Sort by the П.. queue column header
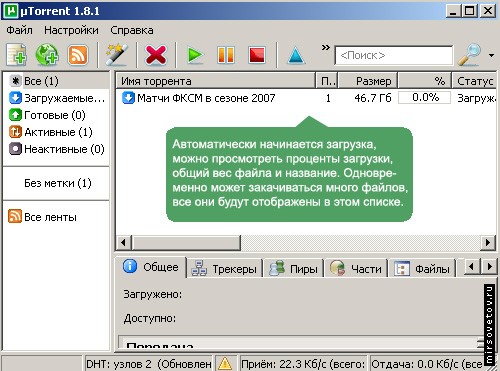The width and height of the screenshot is (500, 371). click(x=327, y=81)
